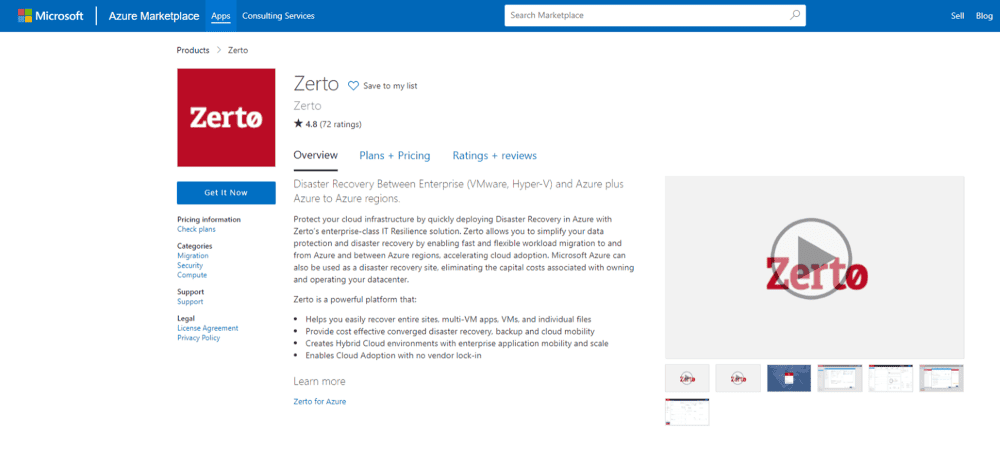Play the Zerto overview video
The image size is (1000, 467).
coord(814,267)
